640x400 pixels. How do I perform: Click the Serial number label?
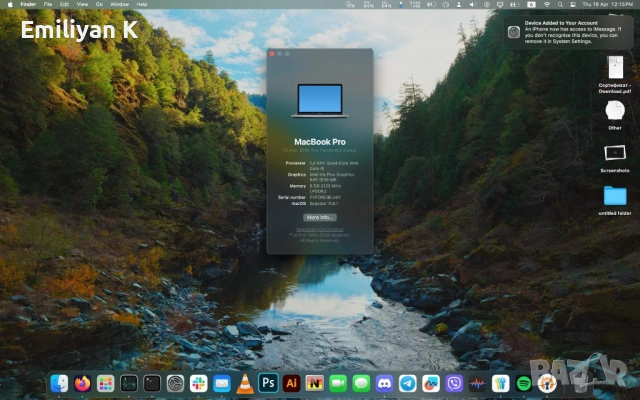[292, 198]
